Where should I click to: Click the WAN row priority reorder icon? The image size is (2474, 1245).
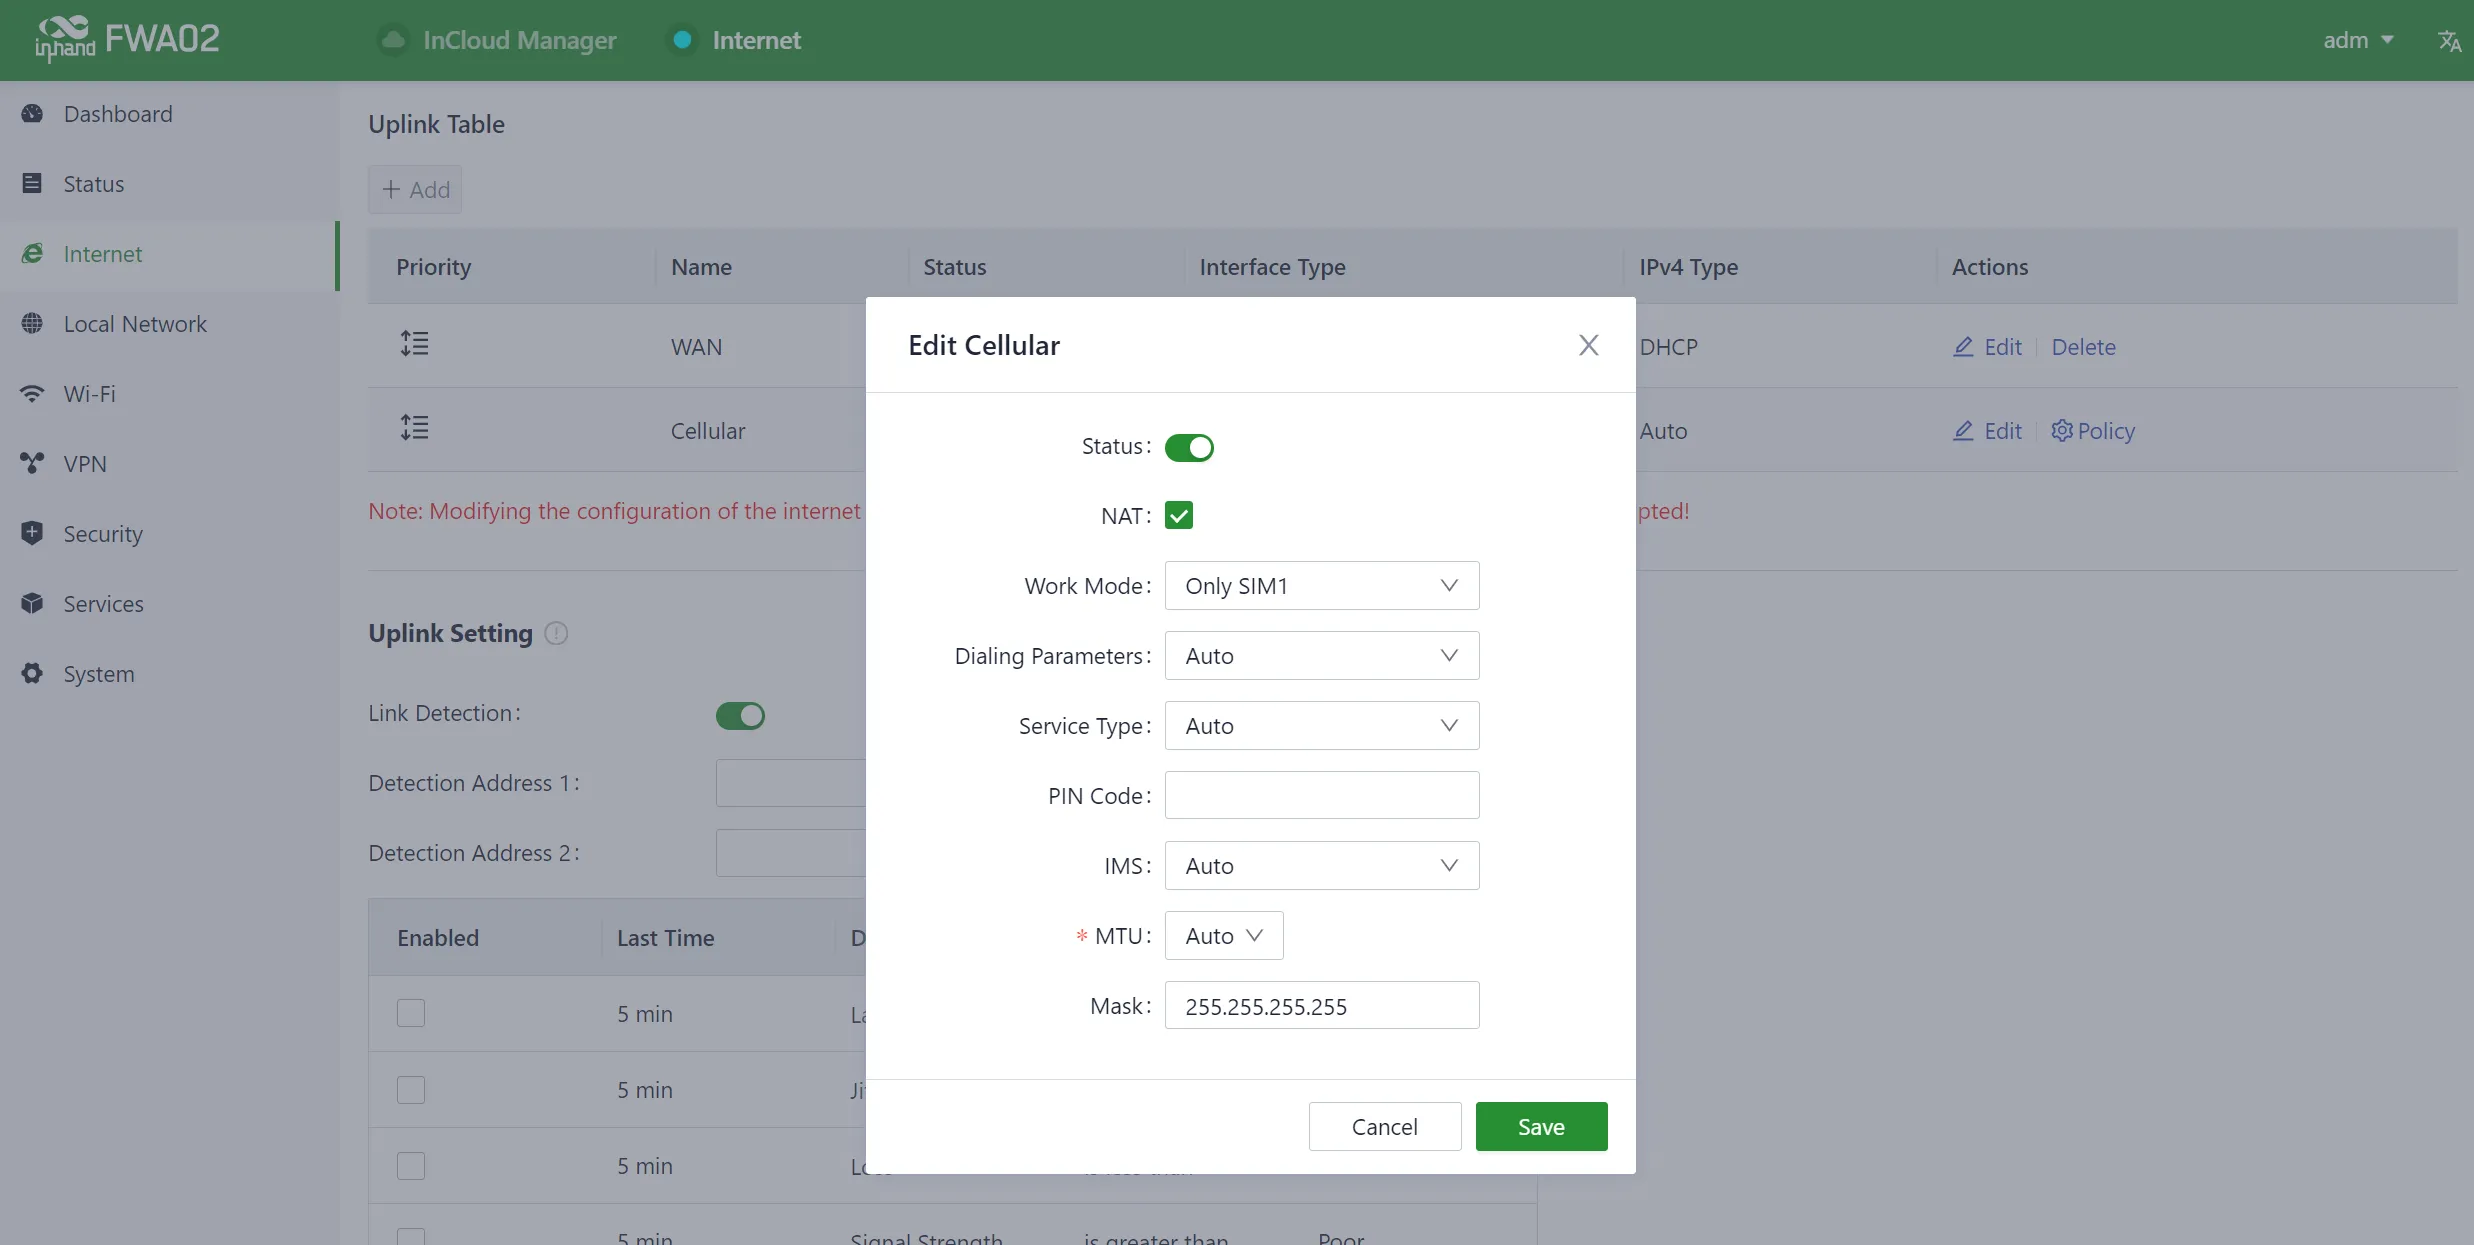coord(414,344)
